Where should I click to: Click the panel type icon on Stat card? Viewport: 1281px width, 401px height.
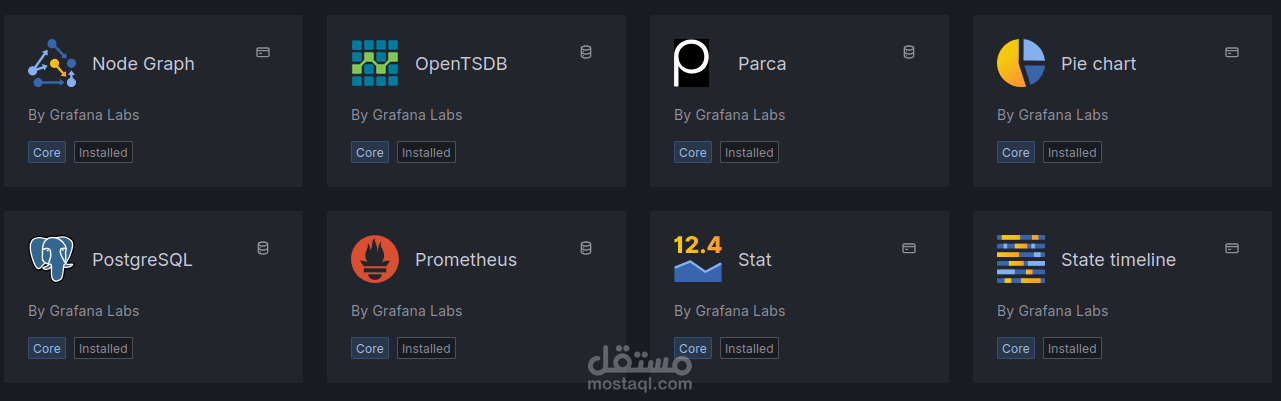tap(909, 248)
